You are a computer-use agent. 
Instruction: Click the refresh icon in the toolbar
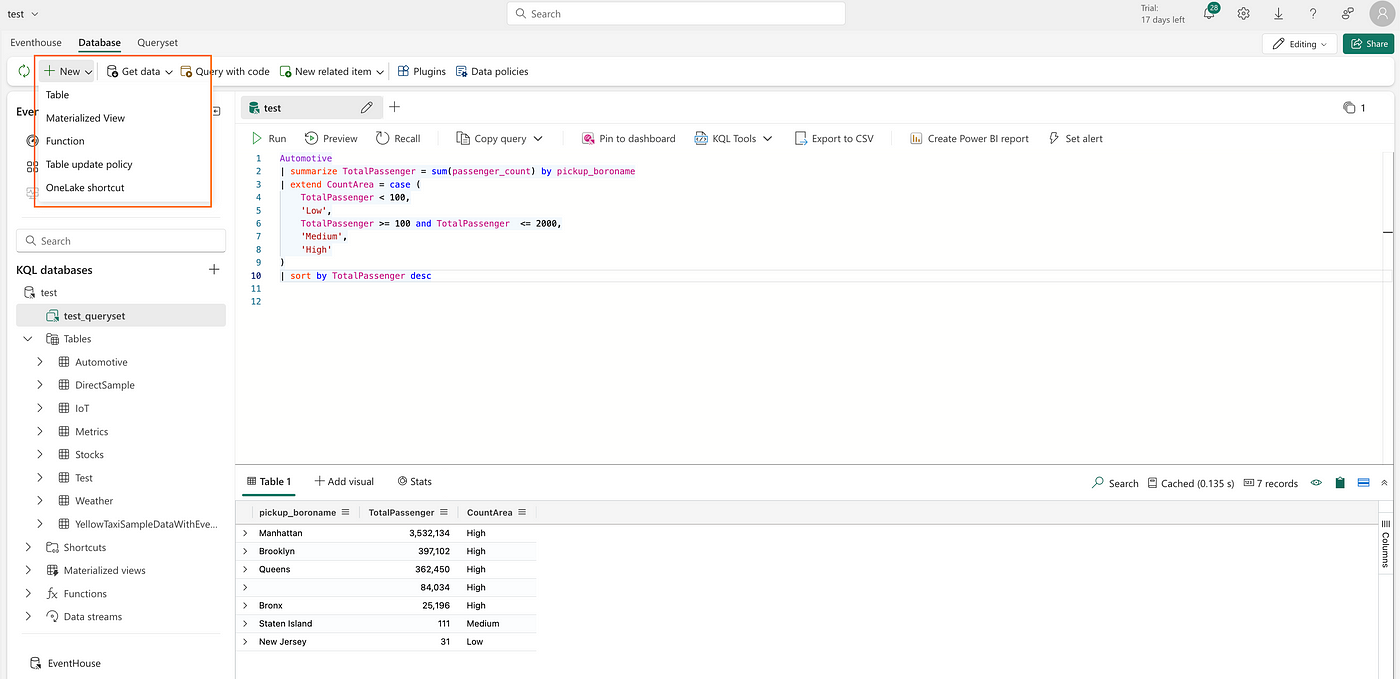click(24, 72)
